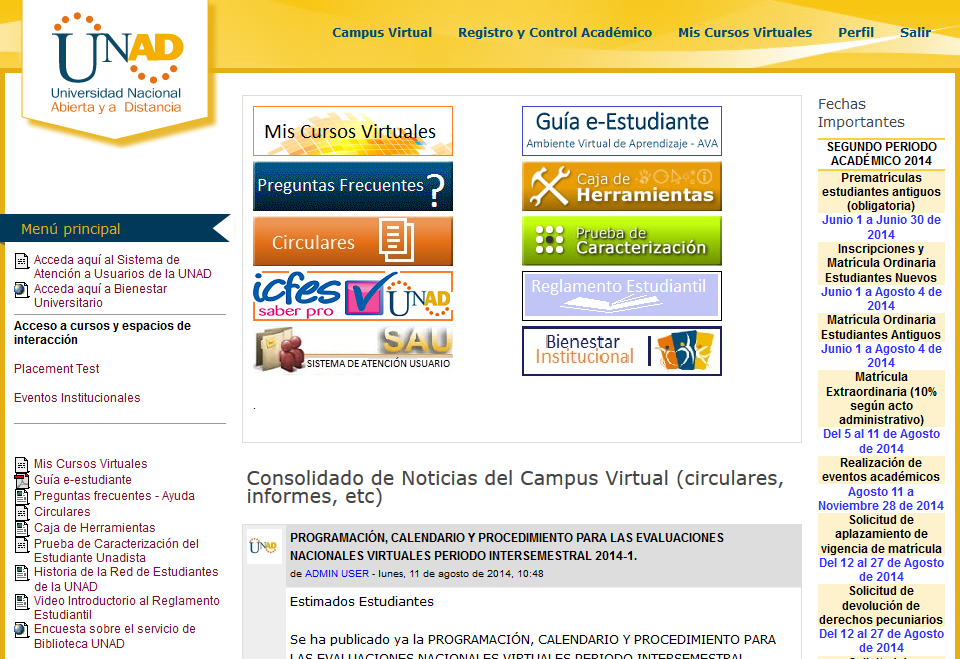
Task: Open the Bienestar Institucional banner
Action: click(x=621, y=351)
